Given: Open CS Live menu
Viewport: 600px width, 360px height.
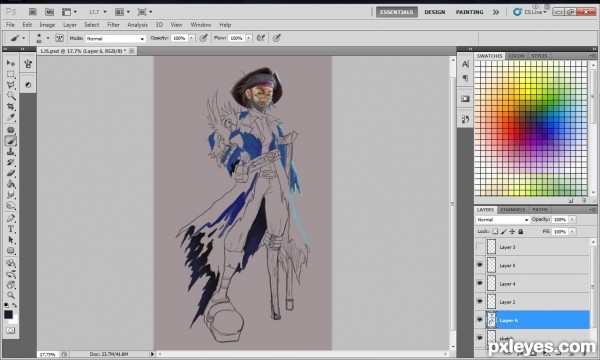Looking at the screenshot, I should [530, 12].
